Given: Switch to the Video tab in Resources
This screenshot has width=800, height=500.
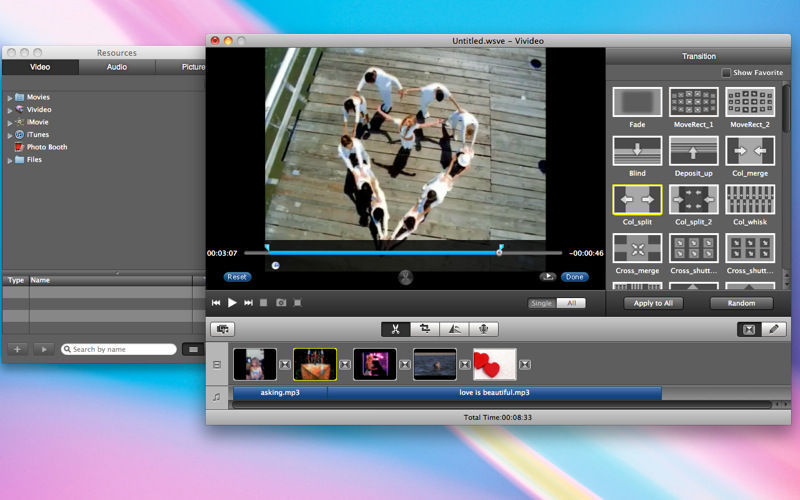Looking at the screenshot, I should (40, 67).
